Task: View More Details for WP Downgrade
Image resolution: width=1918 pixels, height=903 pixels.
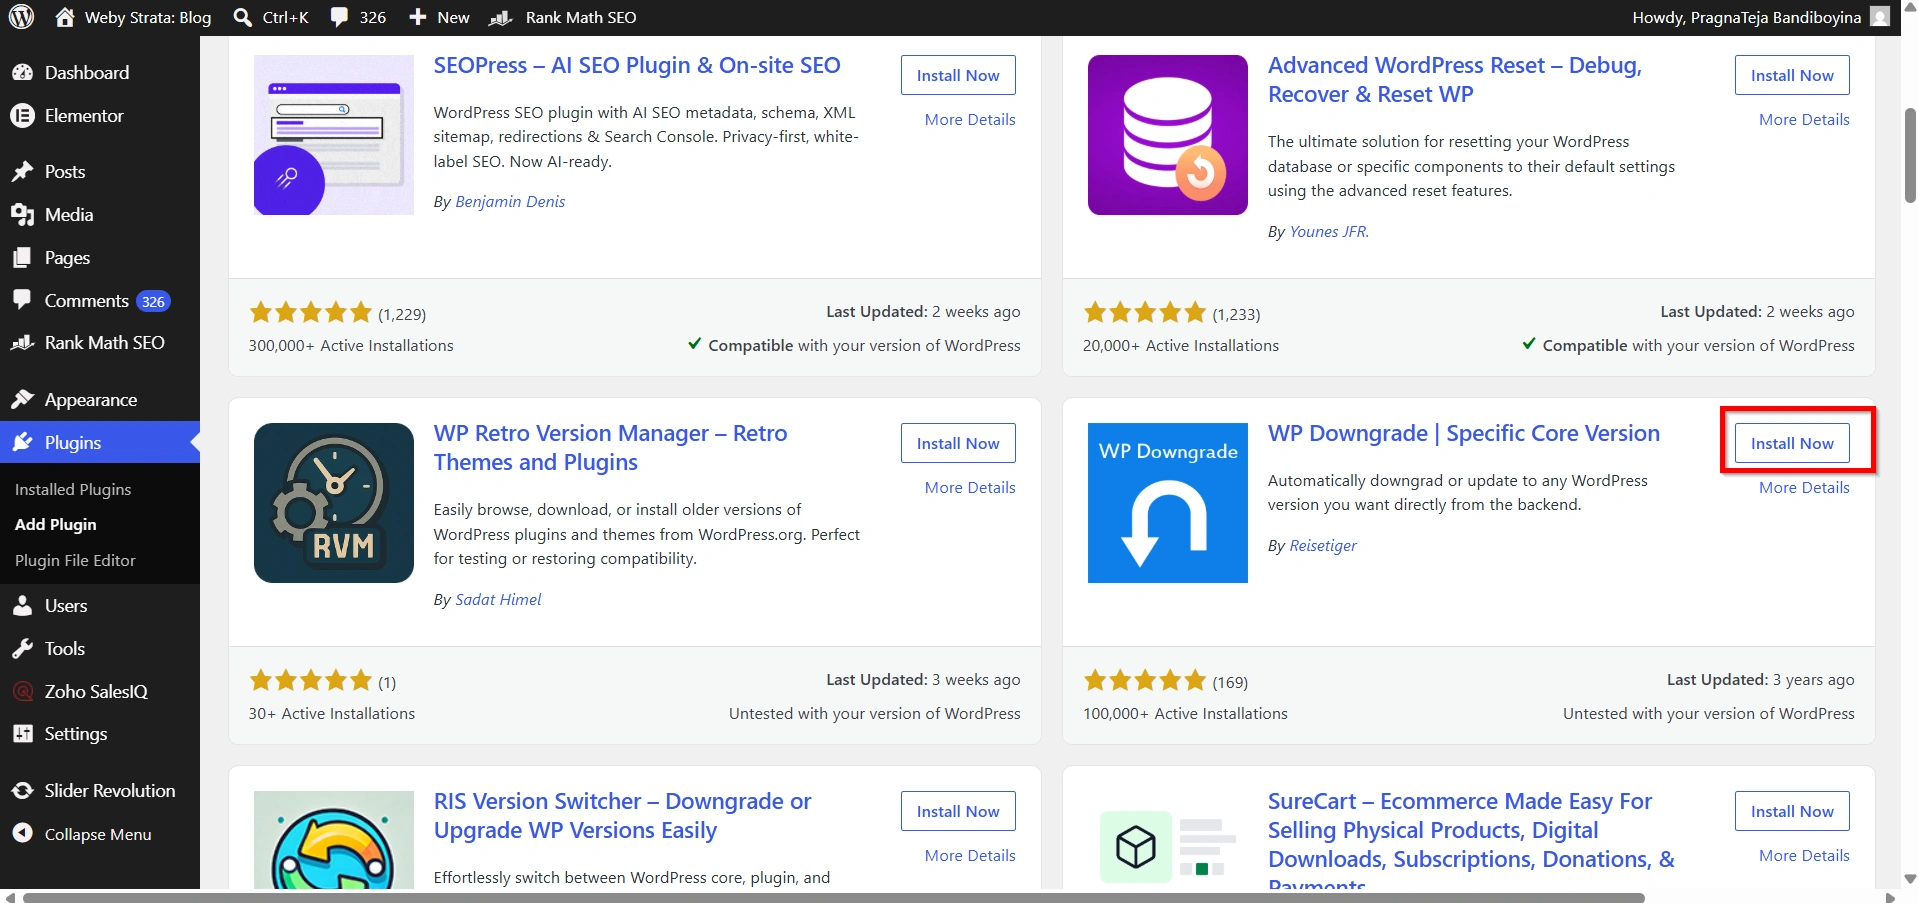Action: pyautogui.click(x=1804, y=487)
